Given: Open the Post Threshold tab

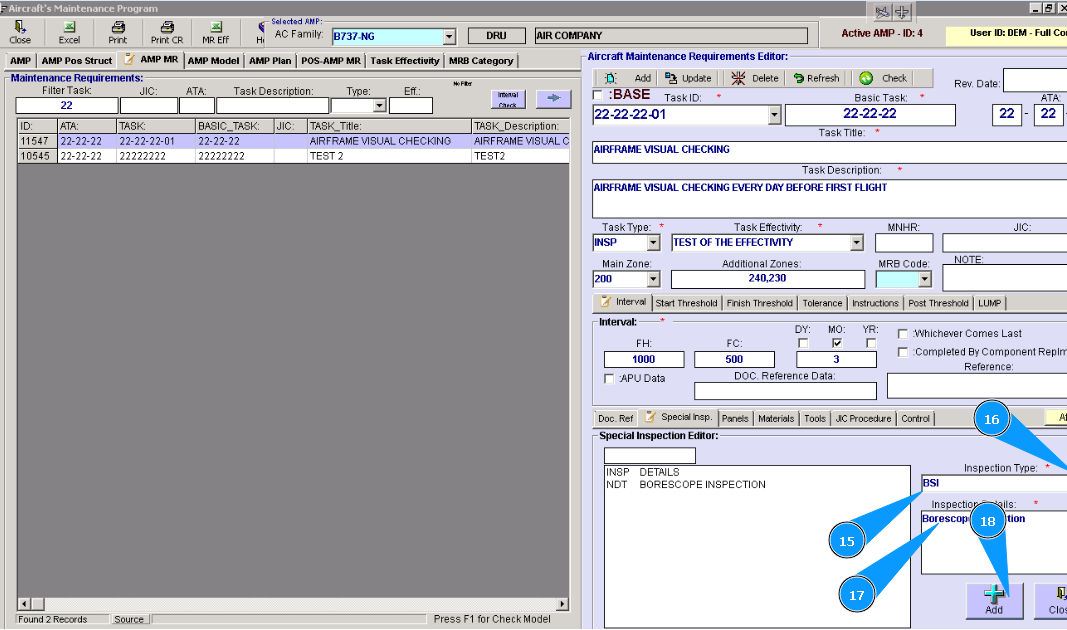Looking at the screenshot, I should click(x=938, y=303).
